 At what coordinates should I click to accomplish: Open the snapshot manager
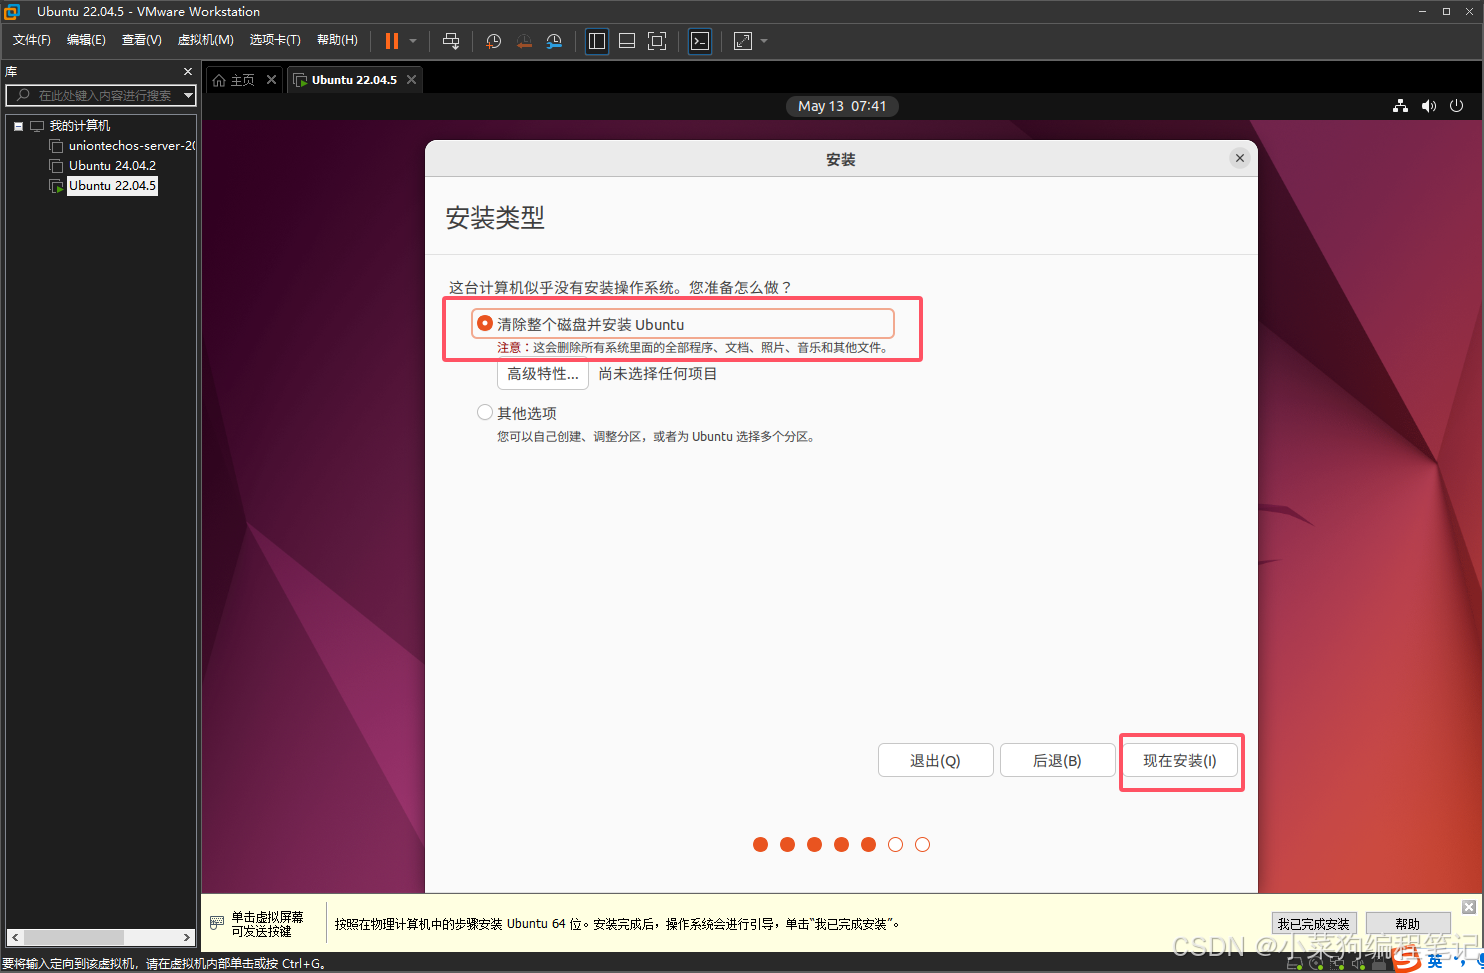(x=554, y=41)
